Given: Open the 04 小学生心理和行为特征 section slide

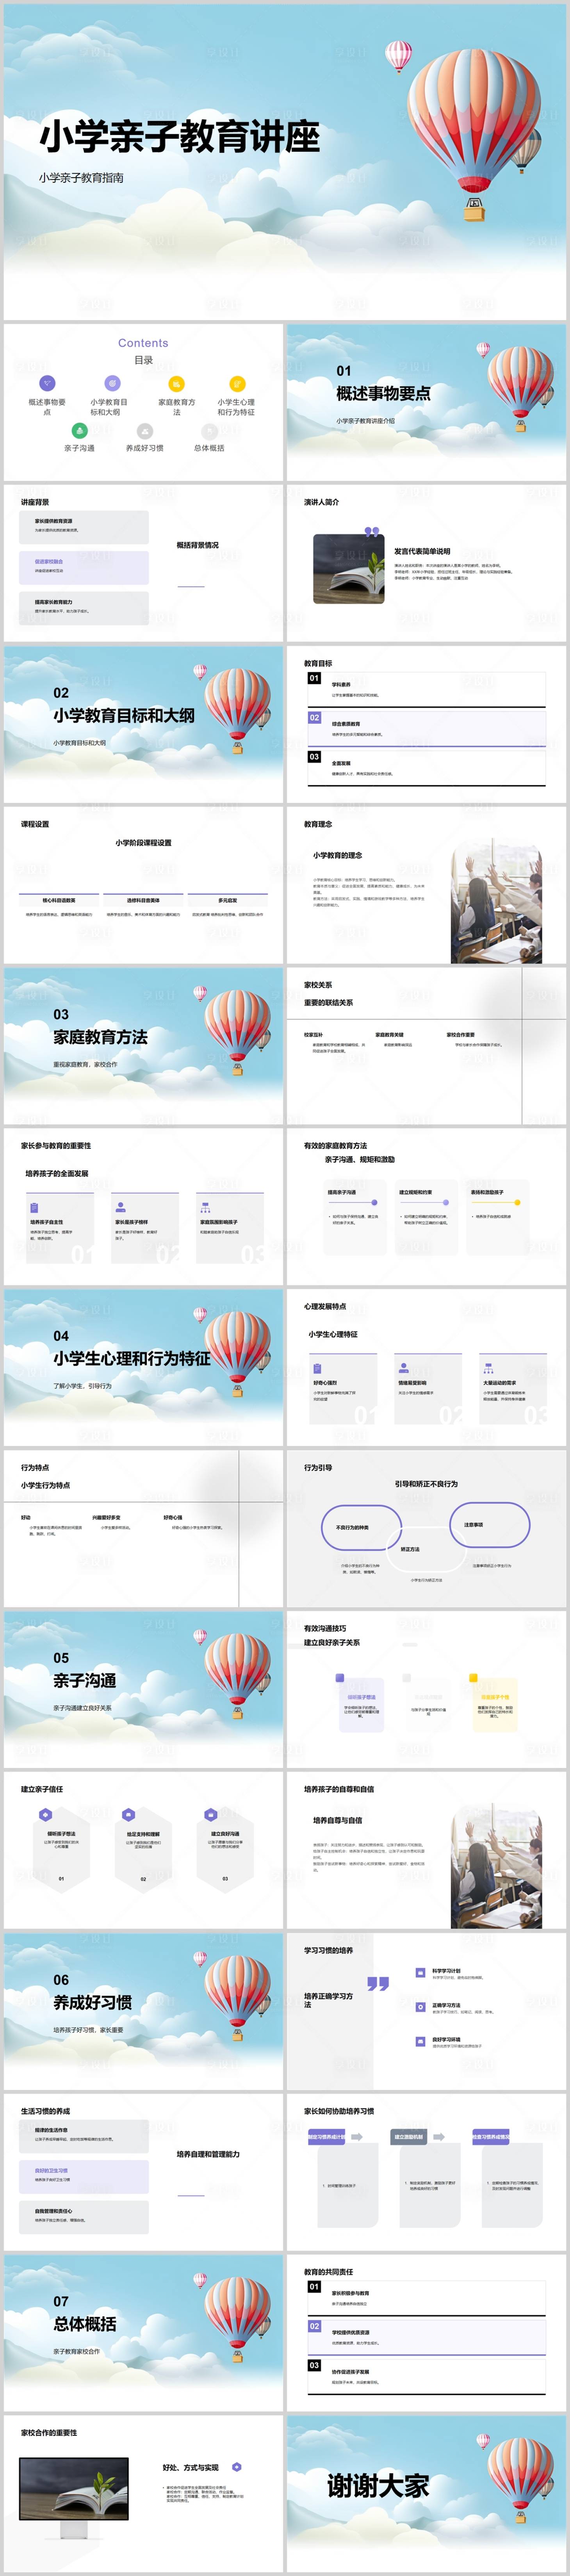Looking at the screenshot, I should [x=143, y=1367].
